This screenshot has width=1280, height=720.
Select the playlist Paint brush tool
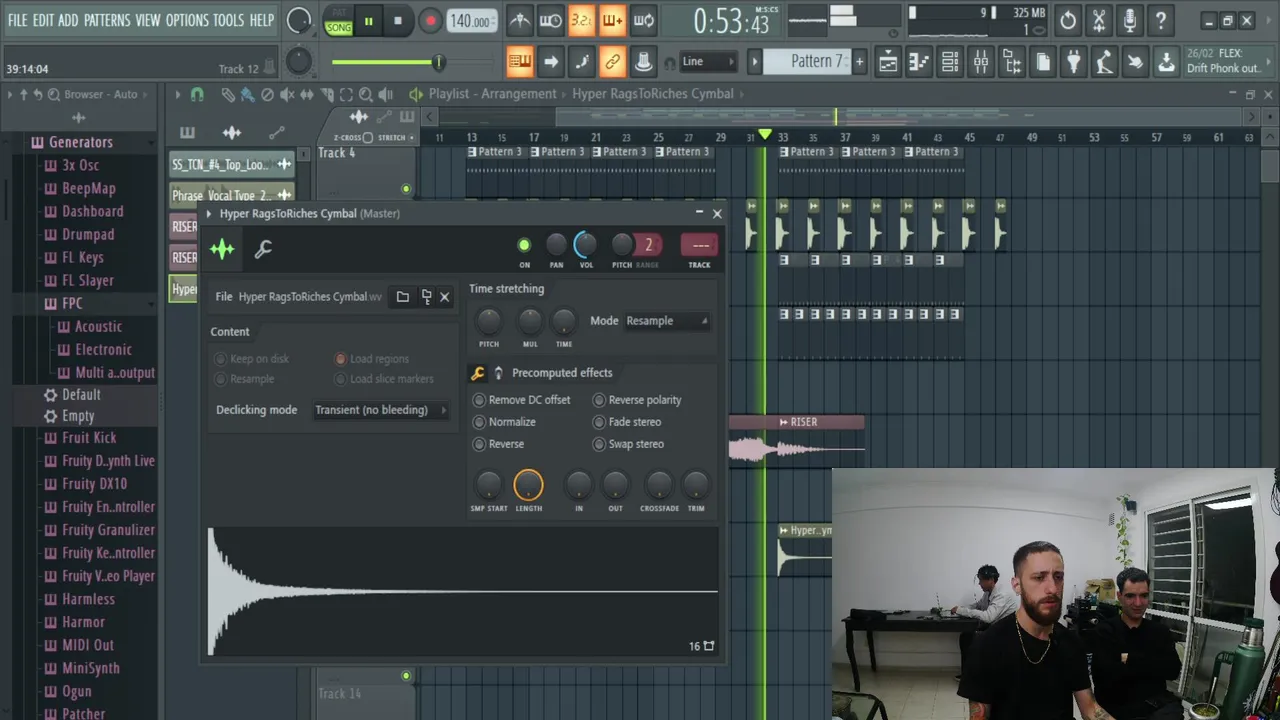[247, 94]
